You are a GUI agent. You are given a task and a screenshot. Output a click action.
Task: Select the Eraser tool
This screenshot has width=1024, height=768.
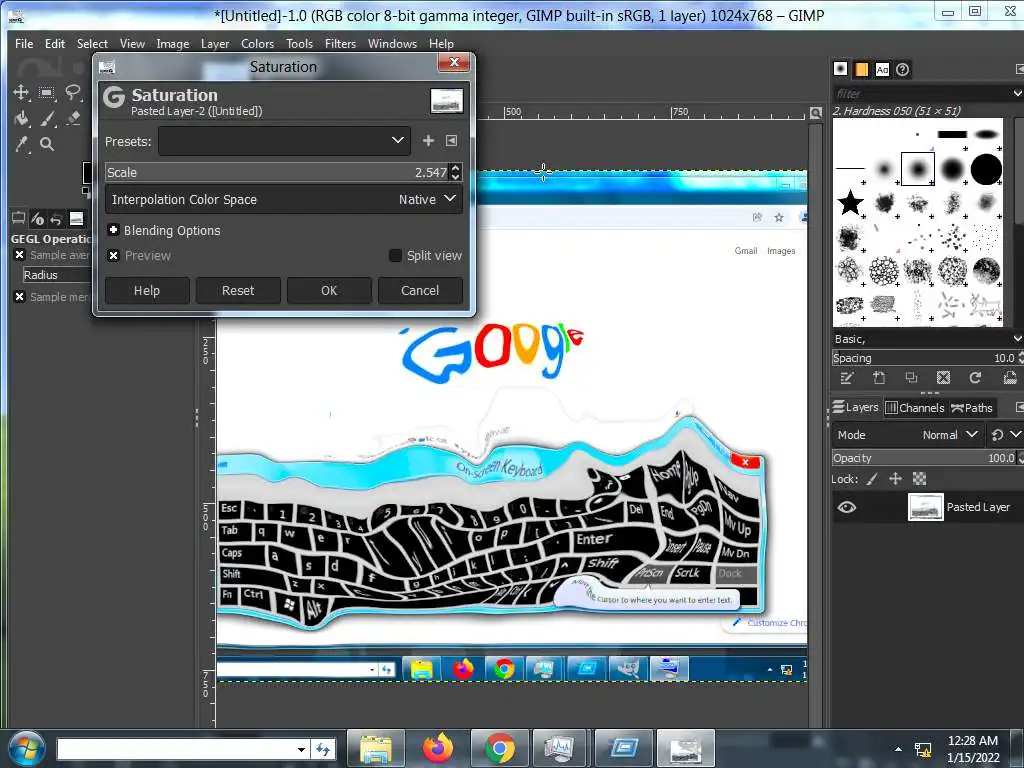click(73, 118)
